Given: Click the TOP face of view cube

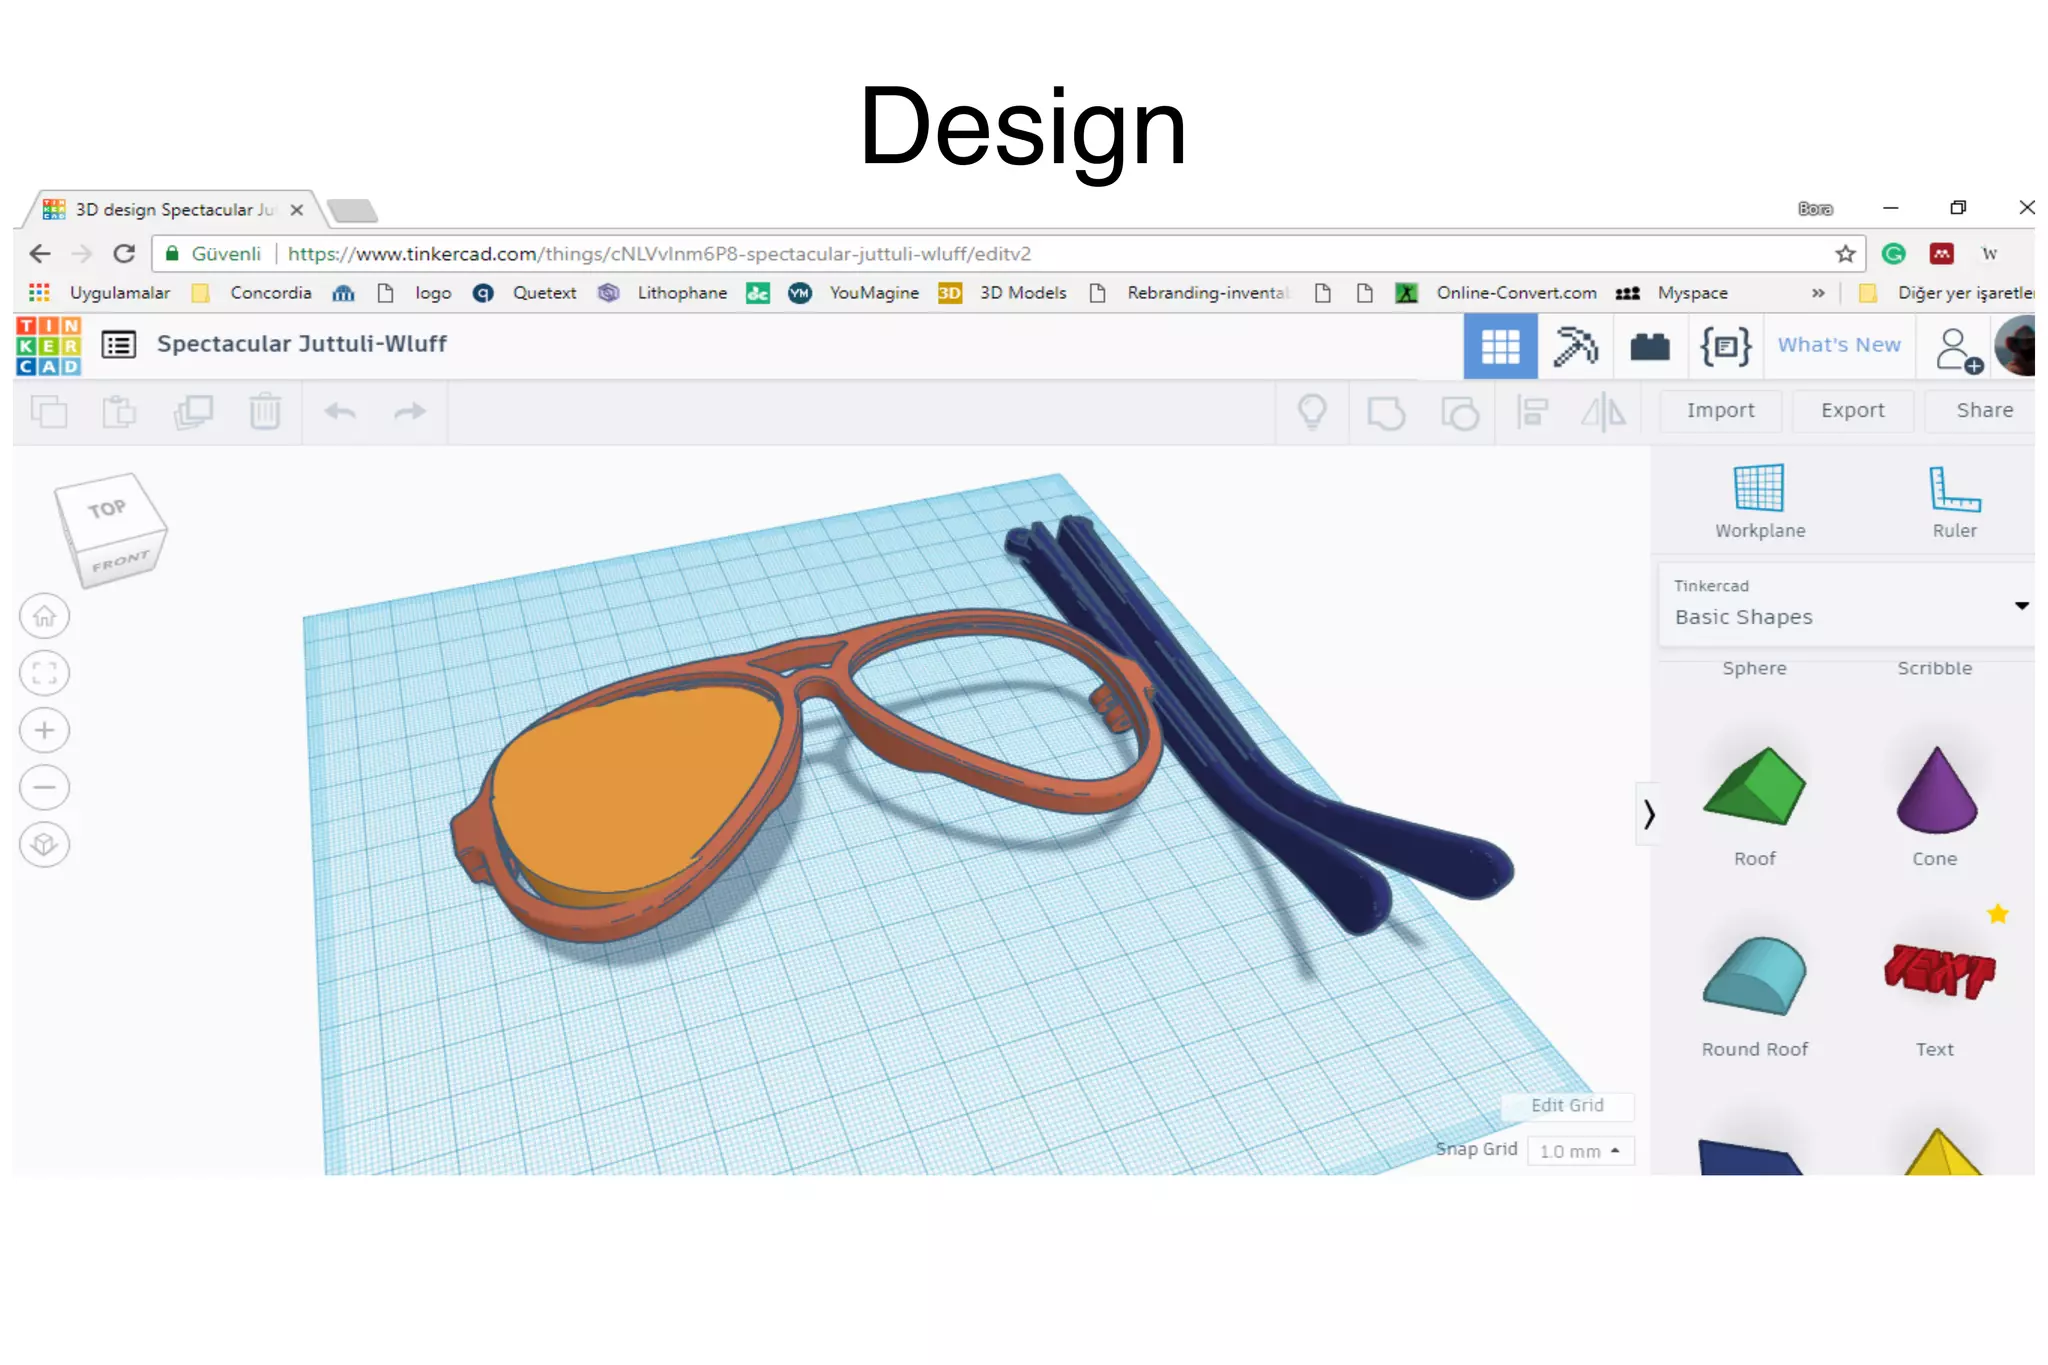Looking at the screenshot, I should click(107, 509).
